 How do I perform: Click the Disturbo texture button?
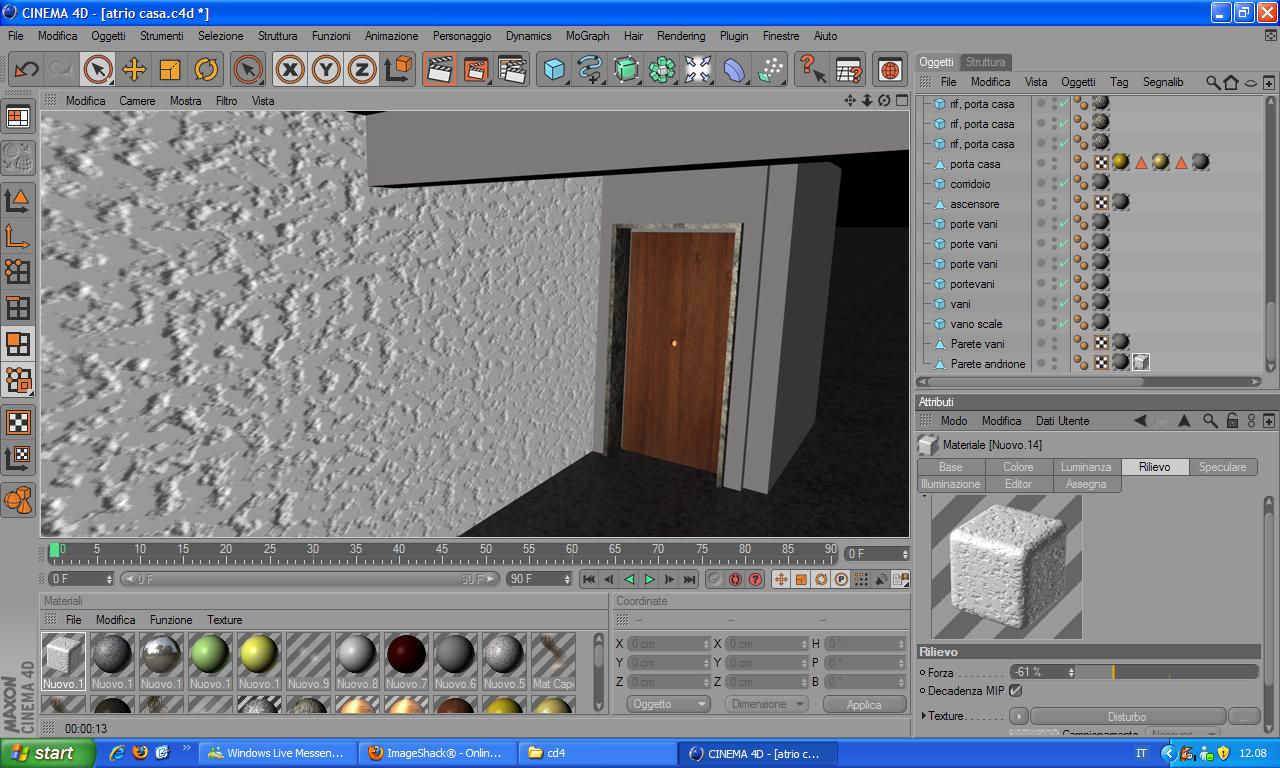[1127, 716]
